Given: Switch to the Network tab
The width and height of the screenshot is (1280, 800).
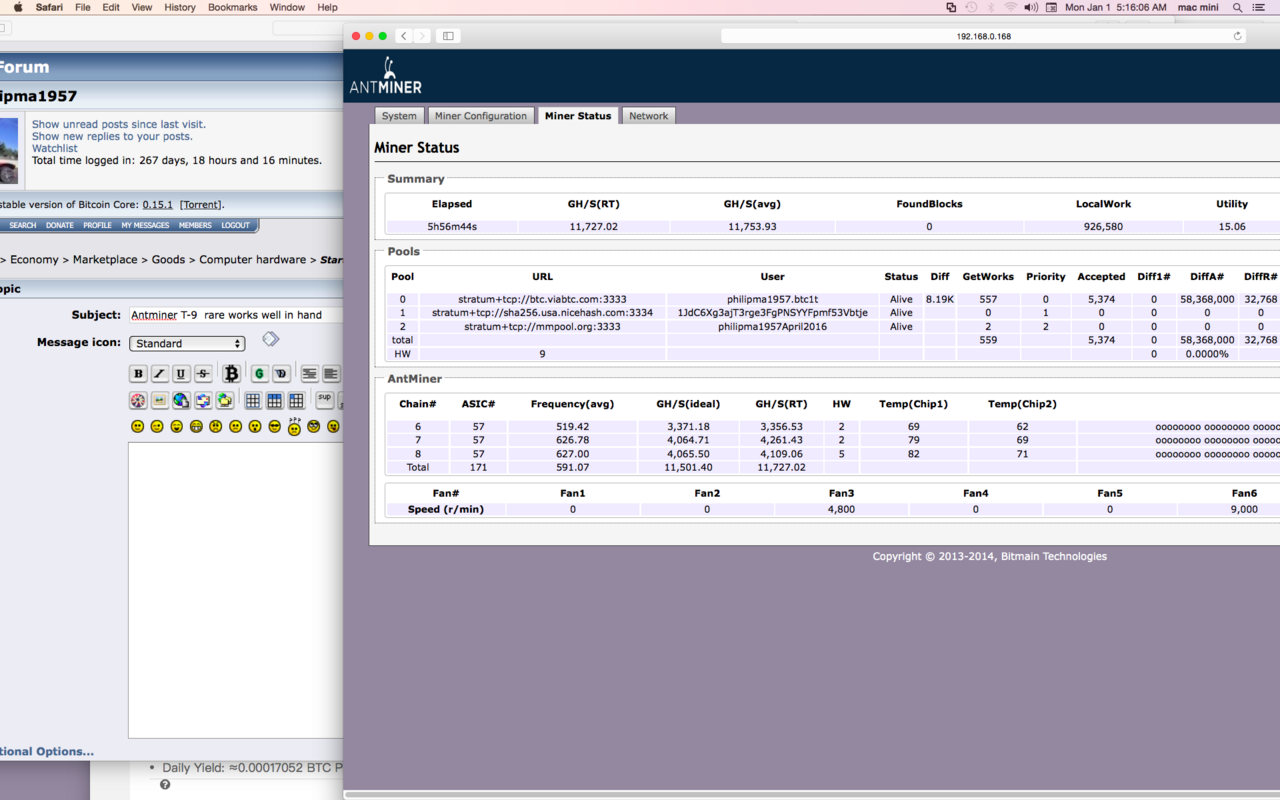Looking at the screenshot, I should 648,116.
